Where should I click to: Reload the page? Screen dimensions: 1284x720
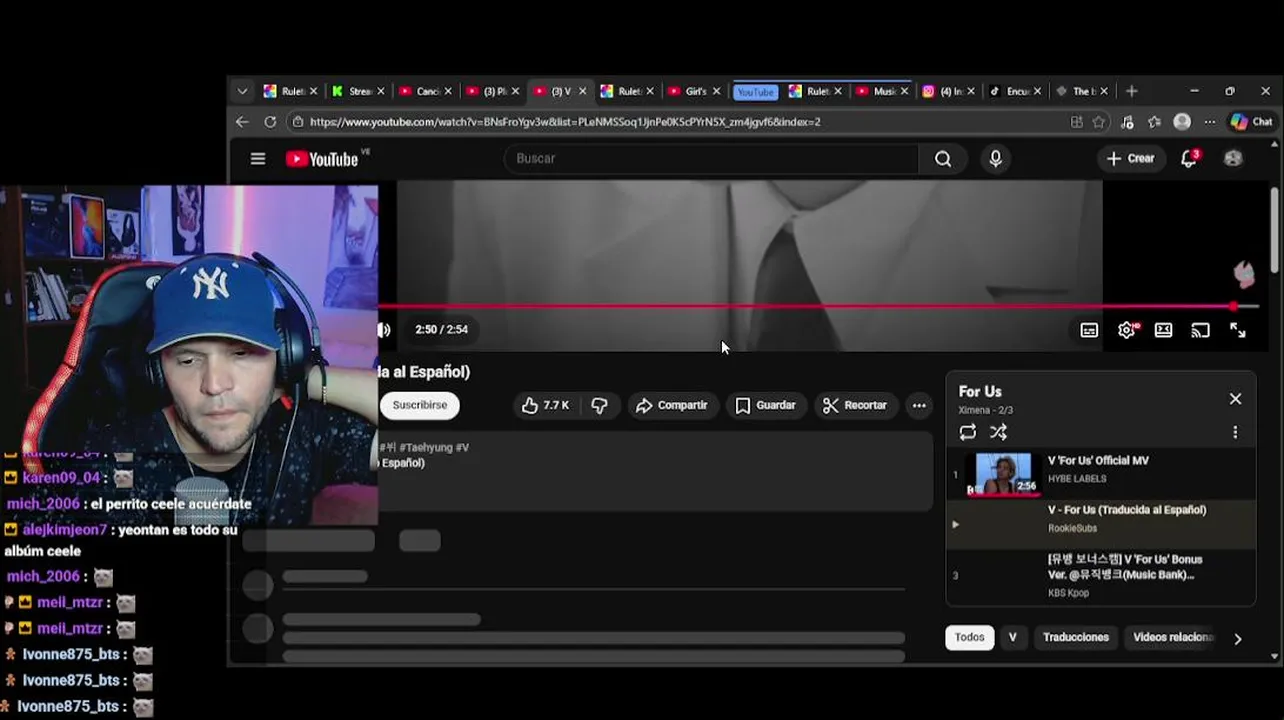point(270,122)
